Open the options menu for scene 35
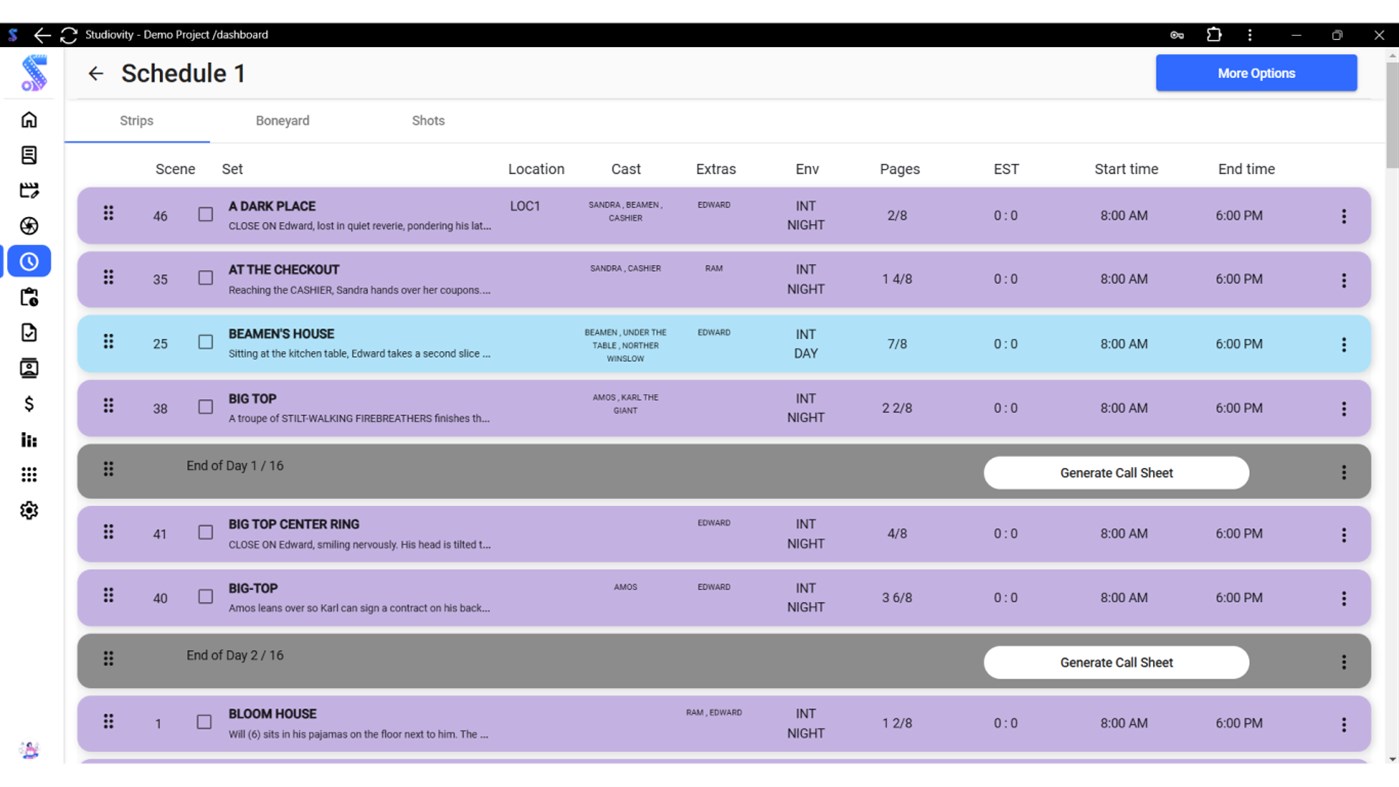The image size is (1399, 787). tap(1344, 279)
